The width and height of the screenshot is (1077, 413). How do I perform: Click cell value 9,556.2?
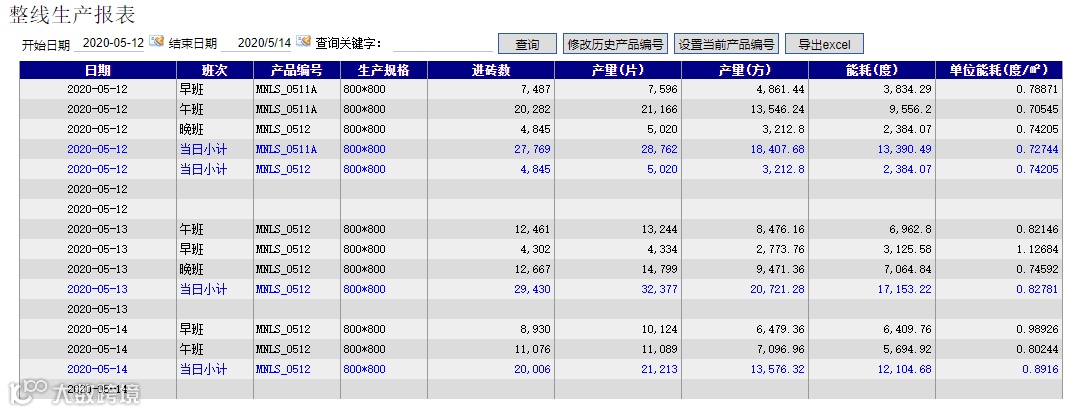(x=909, y=109)
